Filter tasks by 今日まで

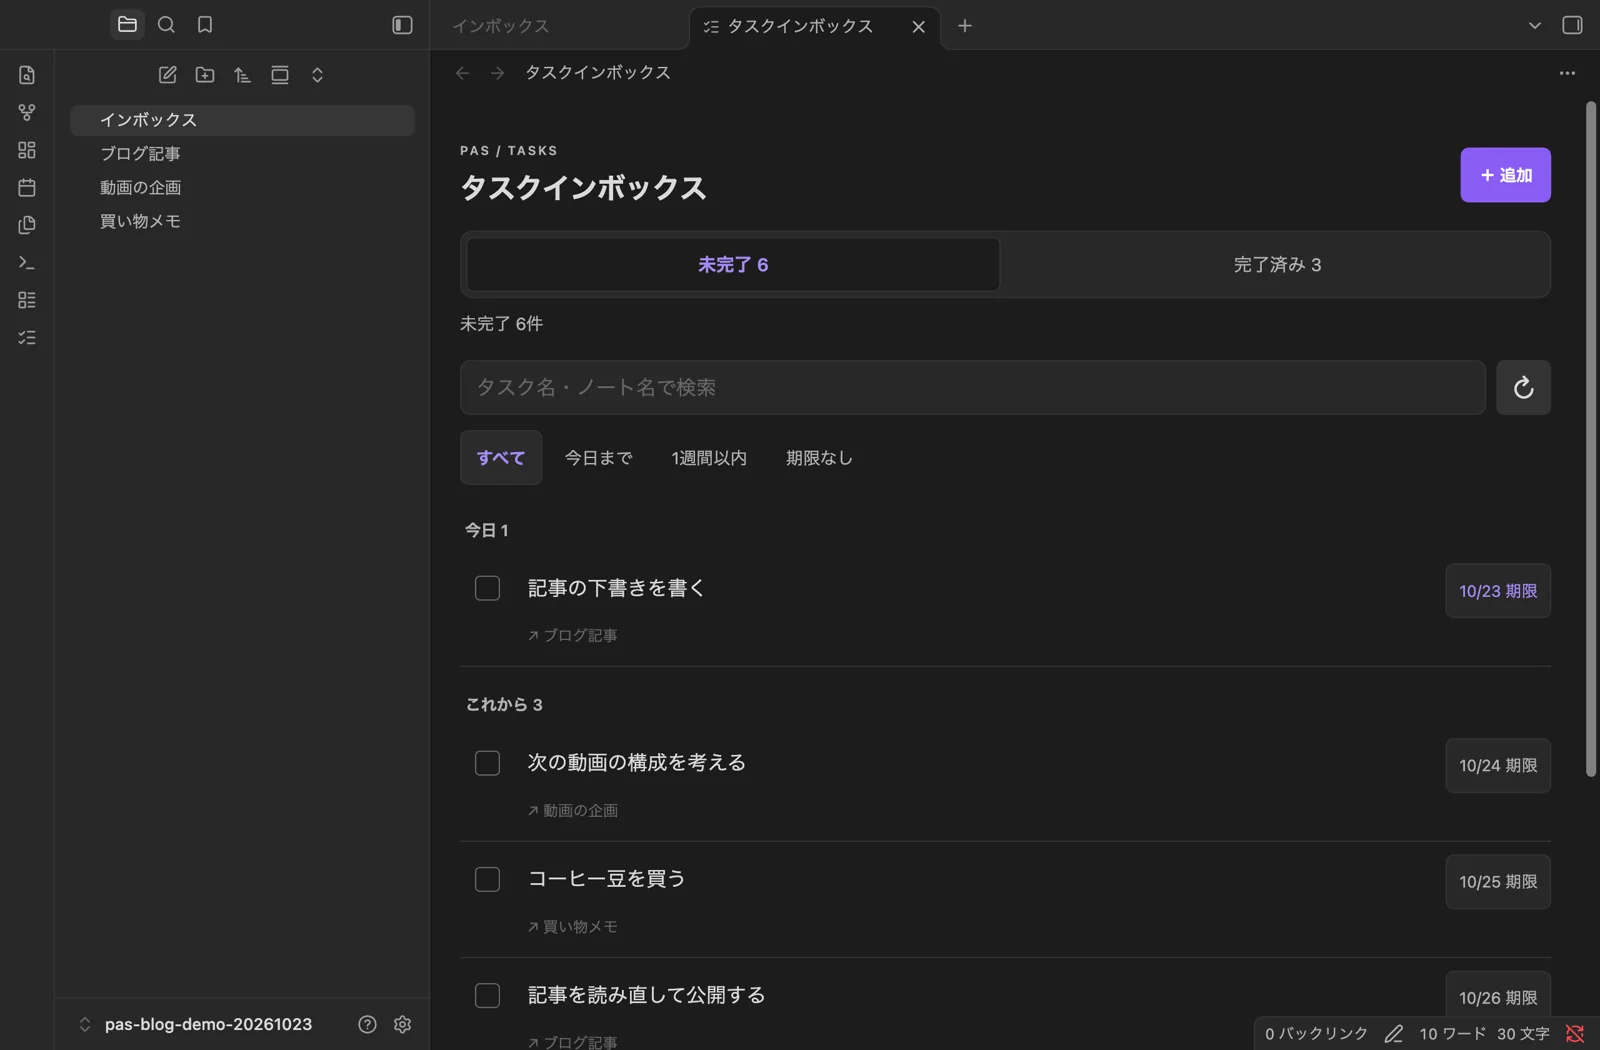[x=598, y=458]
